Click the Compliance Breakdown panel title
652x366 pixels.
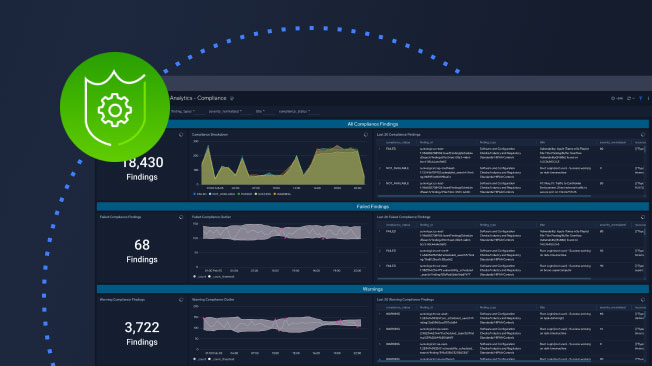210,135
